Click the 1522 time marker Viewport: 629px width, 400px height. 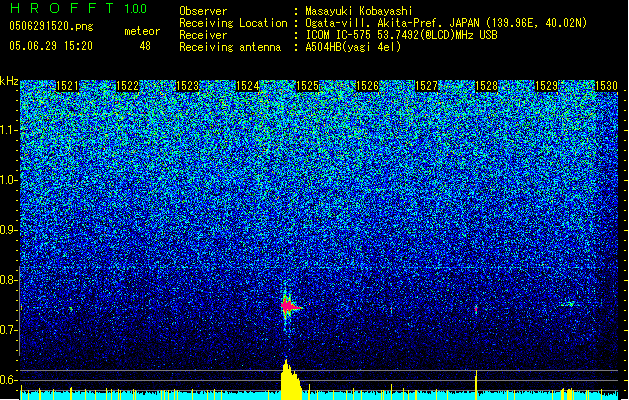(128, 86)
